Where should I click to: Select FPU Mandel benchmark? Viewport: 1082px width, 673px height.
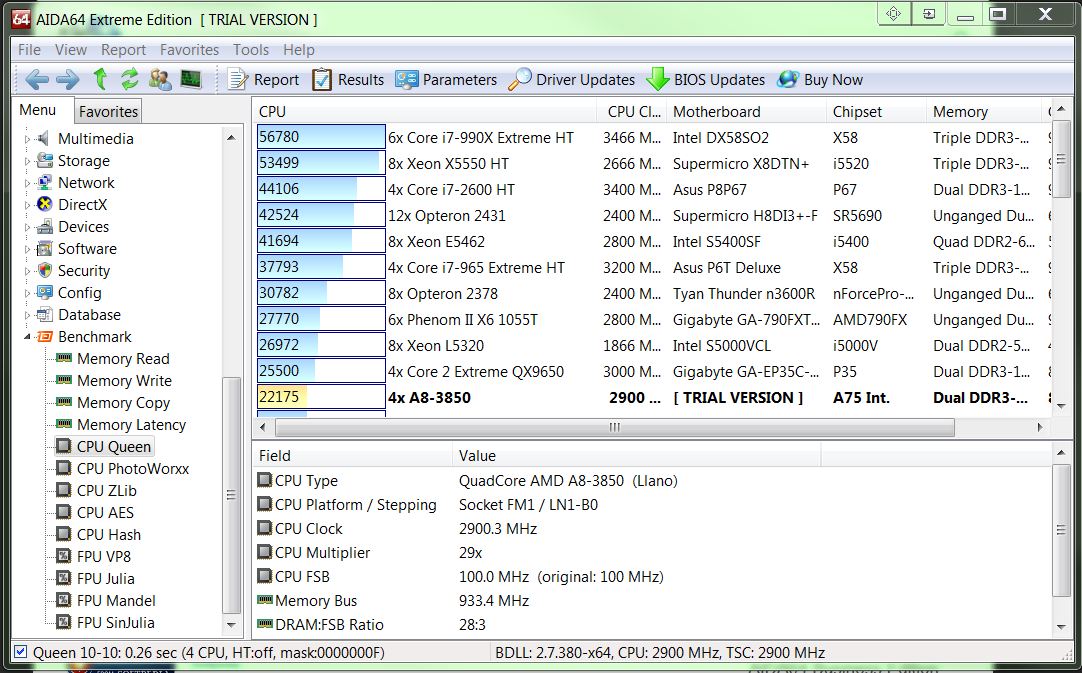[x=116, y=601]
